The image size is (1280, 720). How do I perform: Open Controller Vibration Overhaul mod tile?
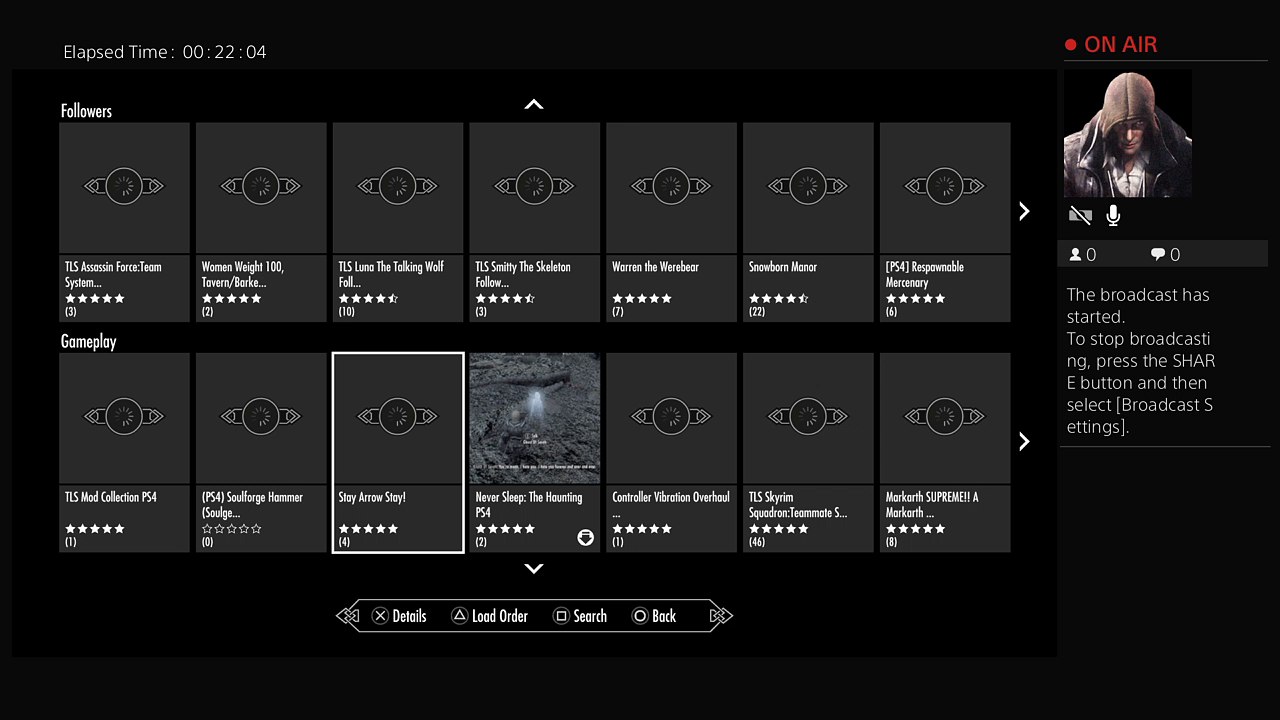pyautogui.click(x=672, y=452)
